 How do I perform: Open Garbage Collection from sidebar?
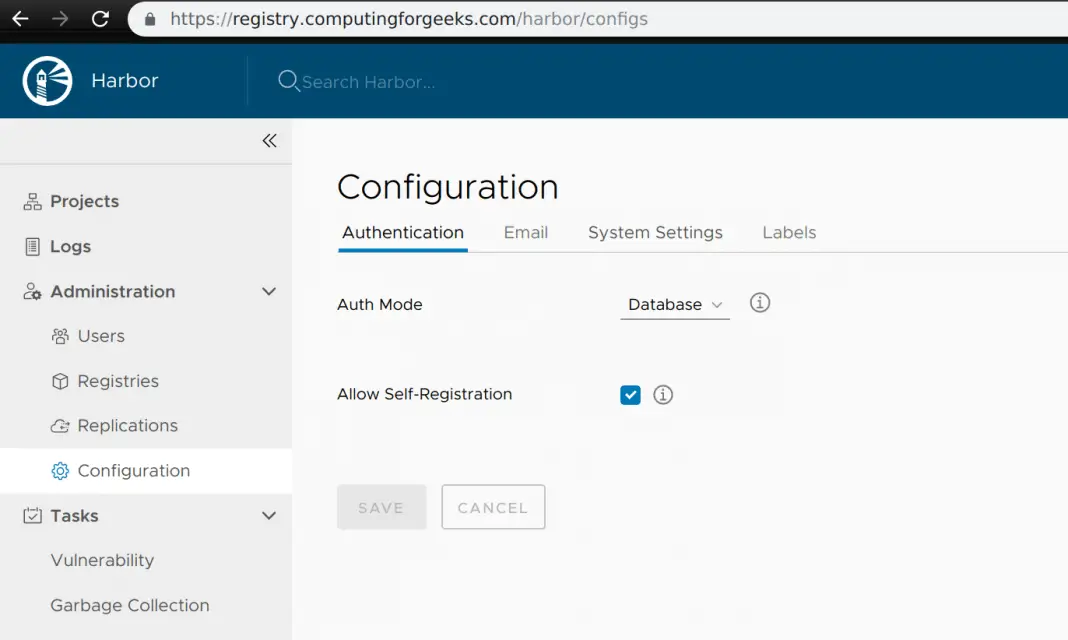click(130, 605)
